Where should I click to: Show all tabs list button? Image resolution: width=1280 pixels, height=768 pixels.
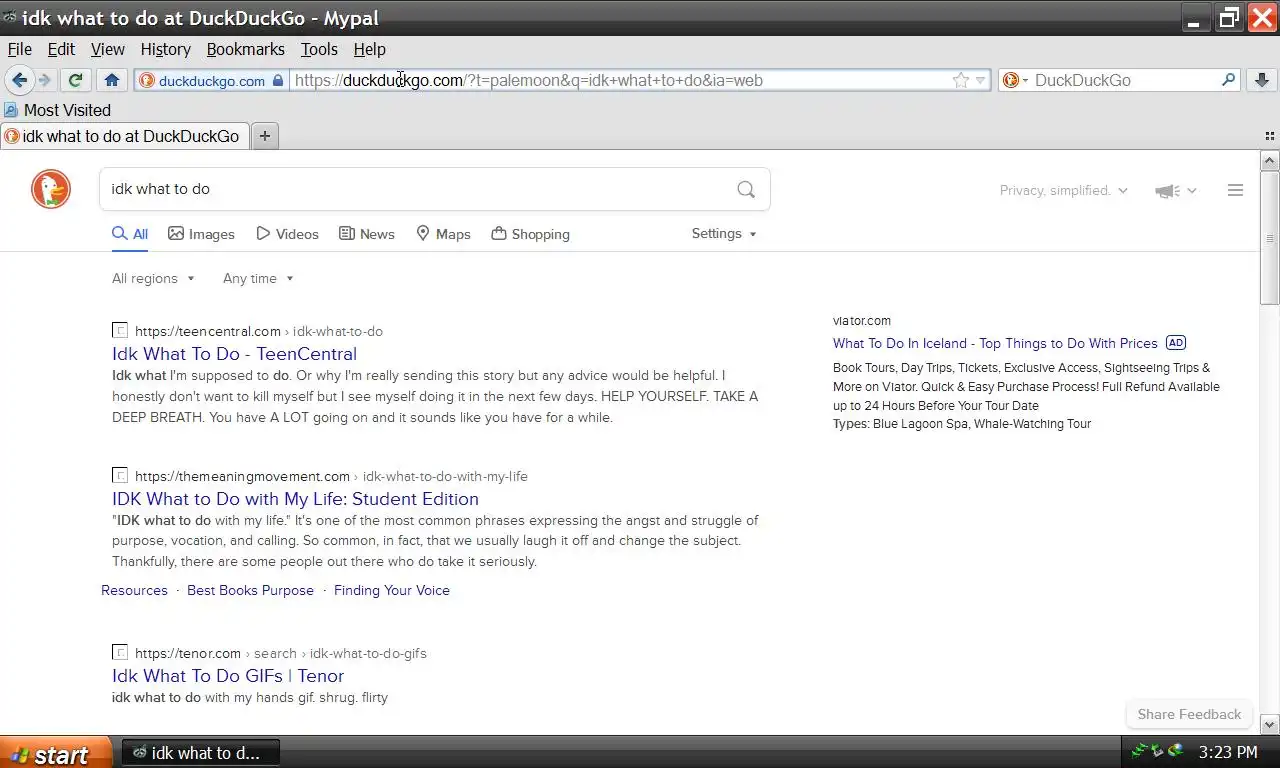(x=1270, y=136)
